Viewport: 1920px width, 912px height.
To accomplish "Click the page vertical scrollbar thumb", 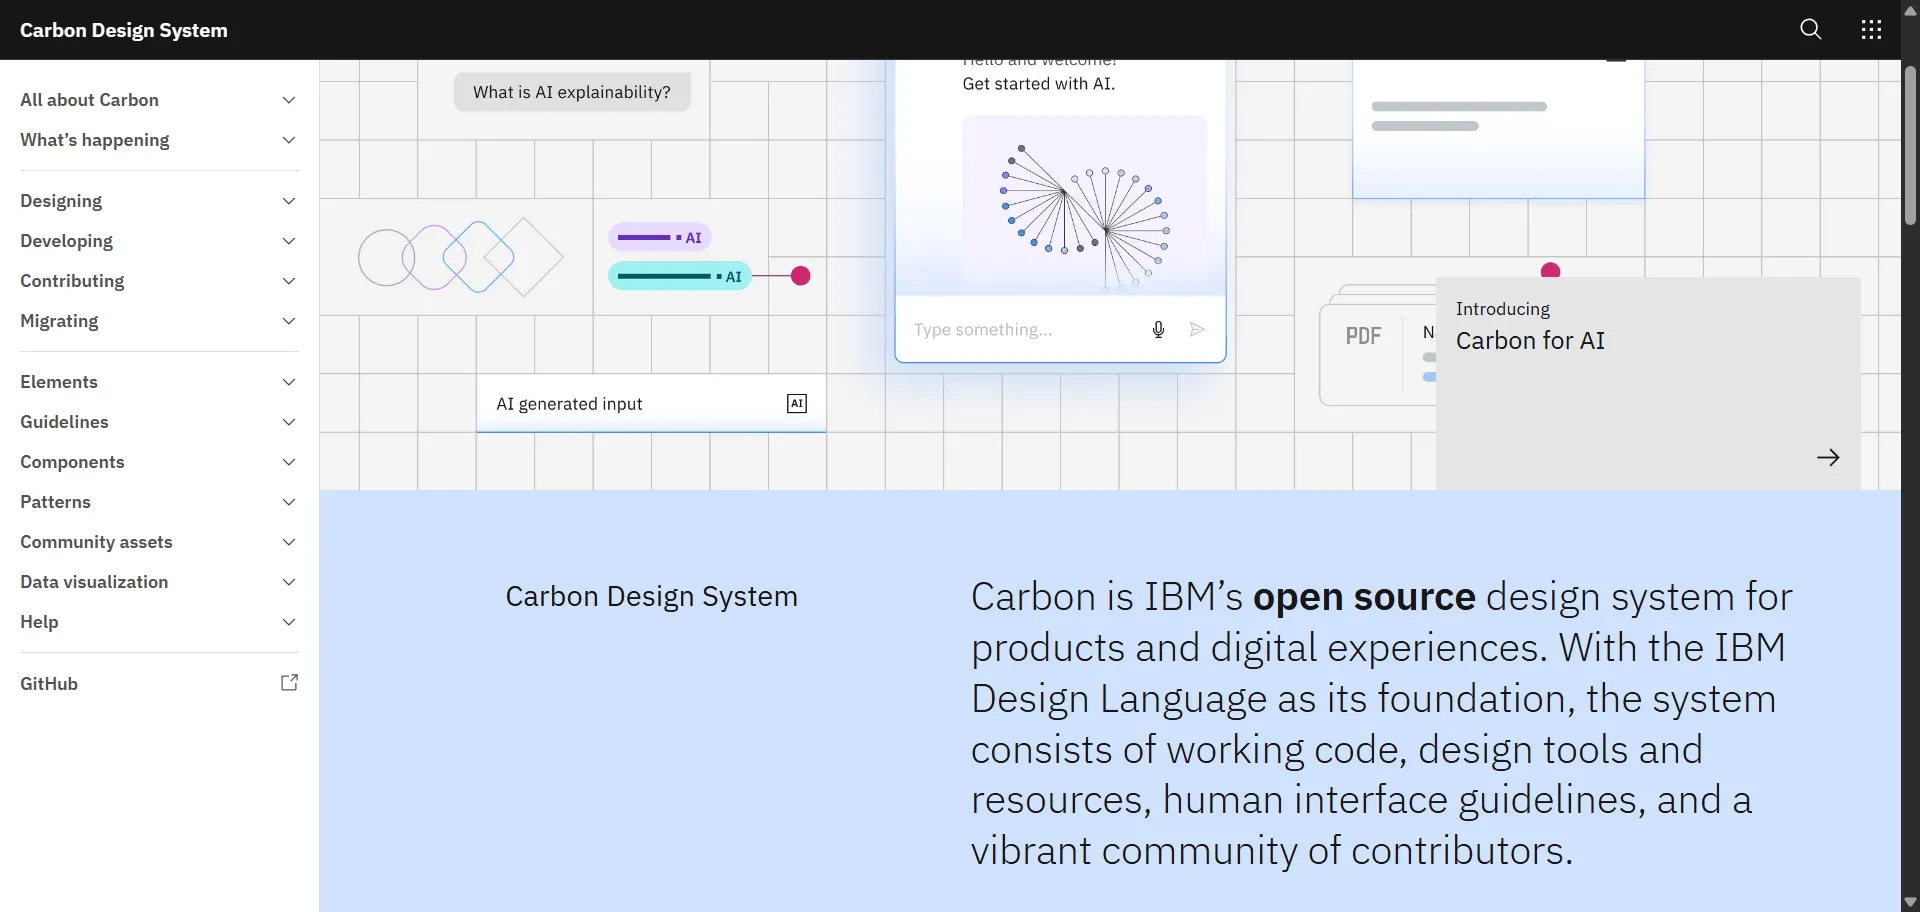I will 1910,145.
